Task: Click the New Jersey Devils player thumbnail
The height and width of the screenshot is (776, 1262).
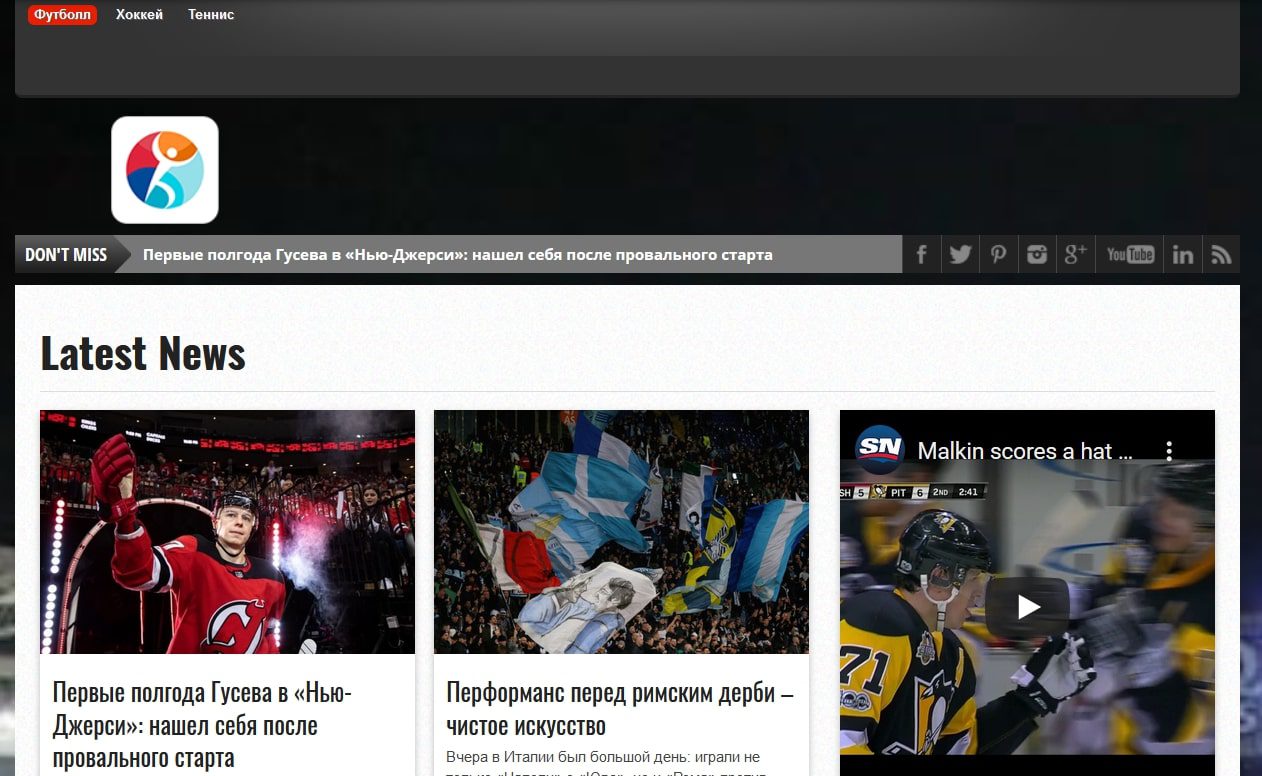Action: [227, 532]
